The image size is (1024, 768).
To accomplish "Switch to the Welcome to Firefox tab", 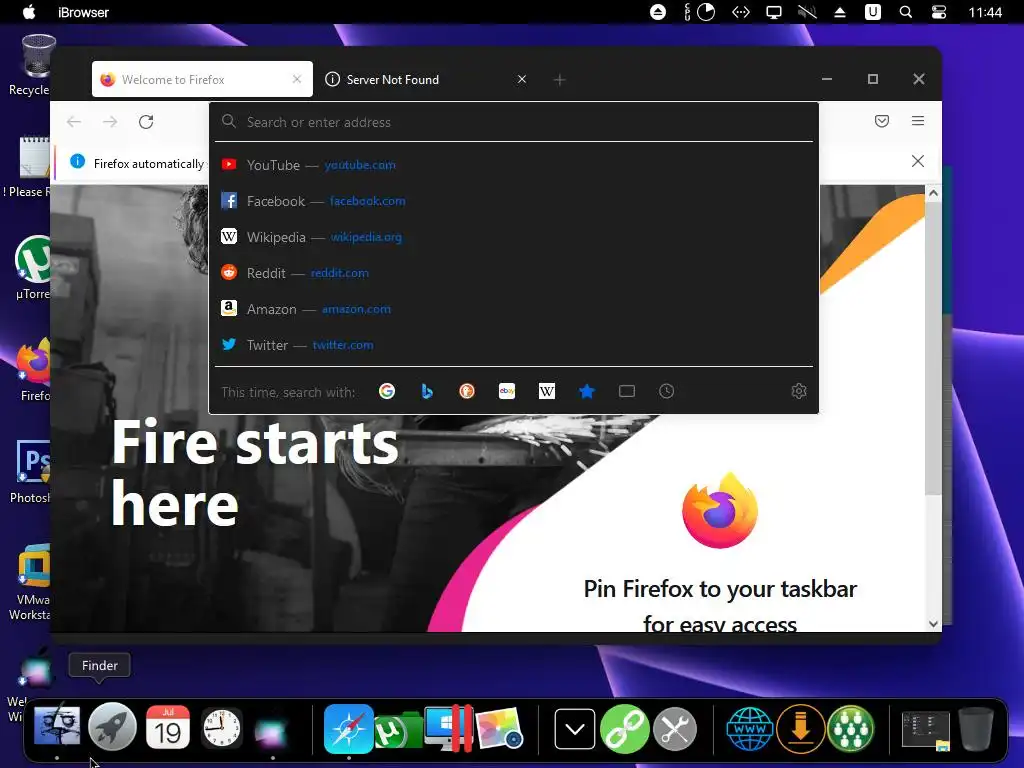I will [202, 79].
